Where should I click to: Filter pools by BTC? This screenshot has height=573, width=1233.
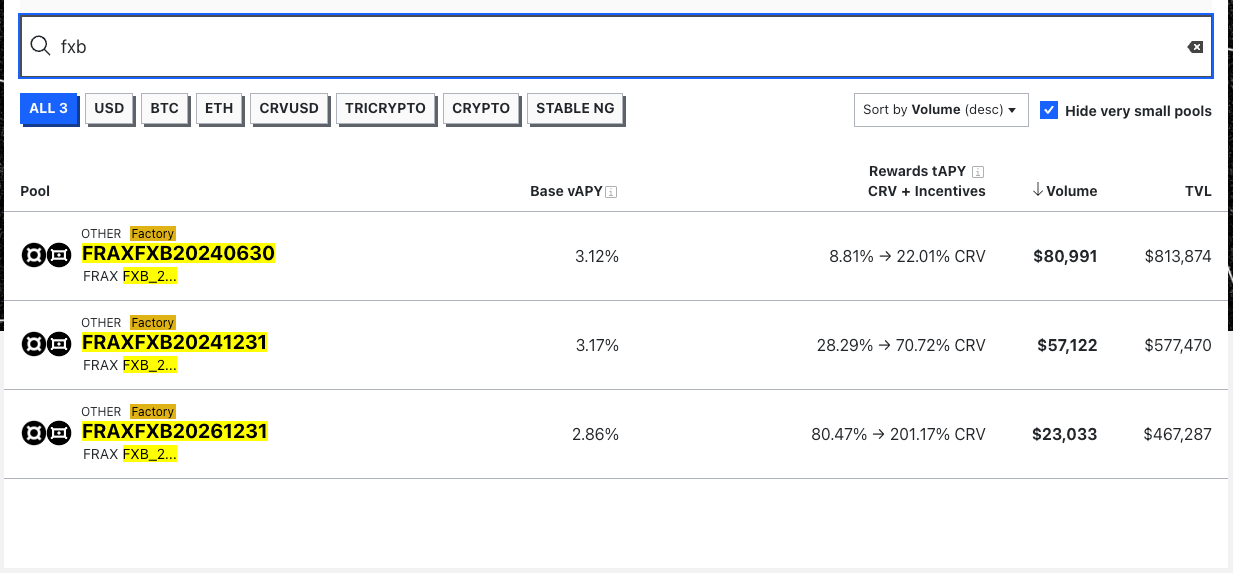(x=164, y=108)
